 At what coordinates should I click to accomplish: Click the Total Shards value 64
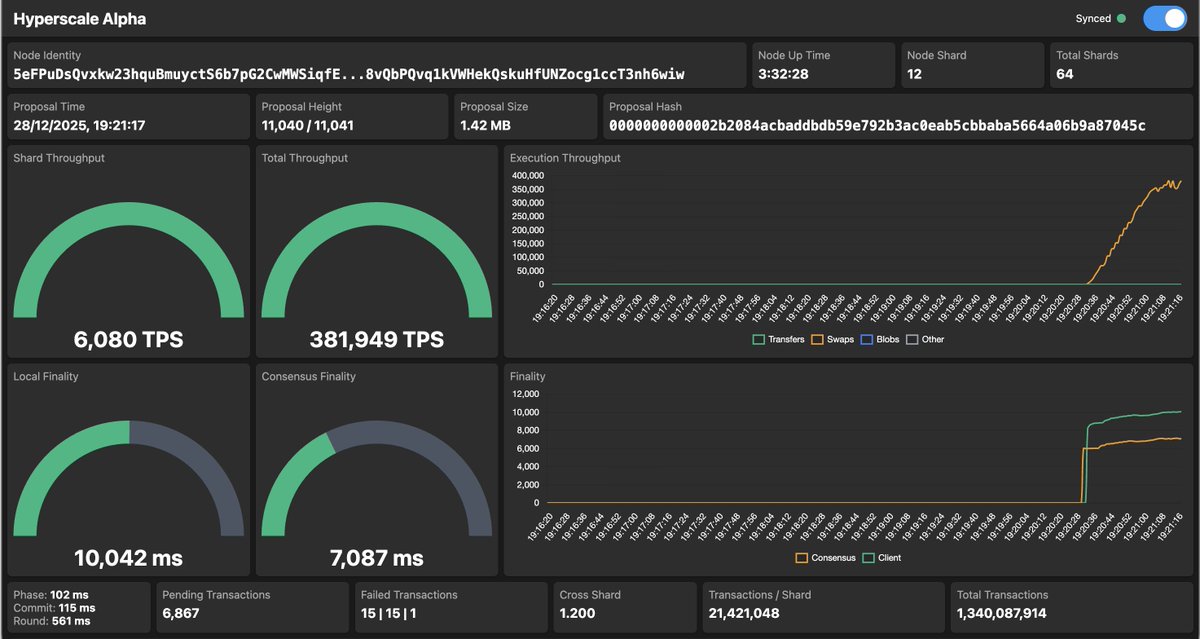[x=1065, y=74]
